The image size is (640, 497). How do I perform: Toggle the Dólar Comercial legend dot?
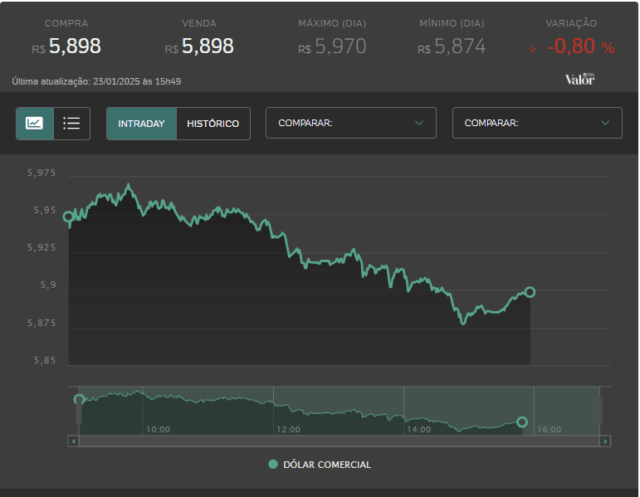coord(273,464)
